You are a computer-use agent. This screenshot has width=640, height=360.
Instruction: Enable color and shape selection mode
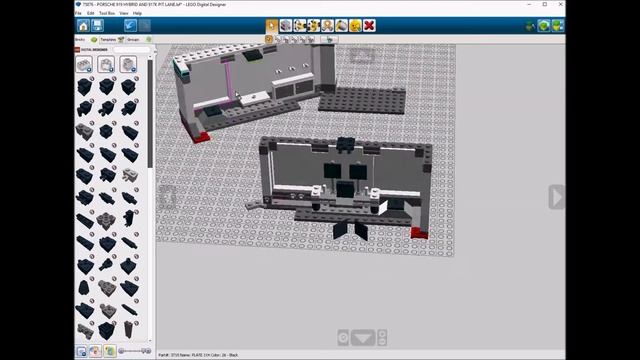coord(311,39)
